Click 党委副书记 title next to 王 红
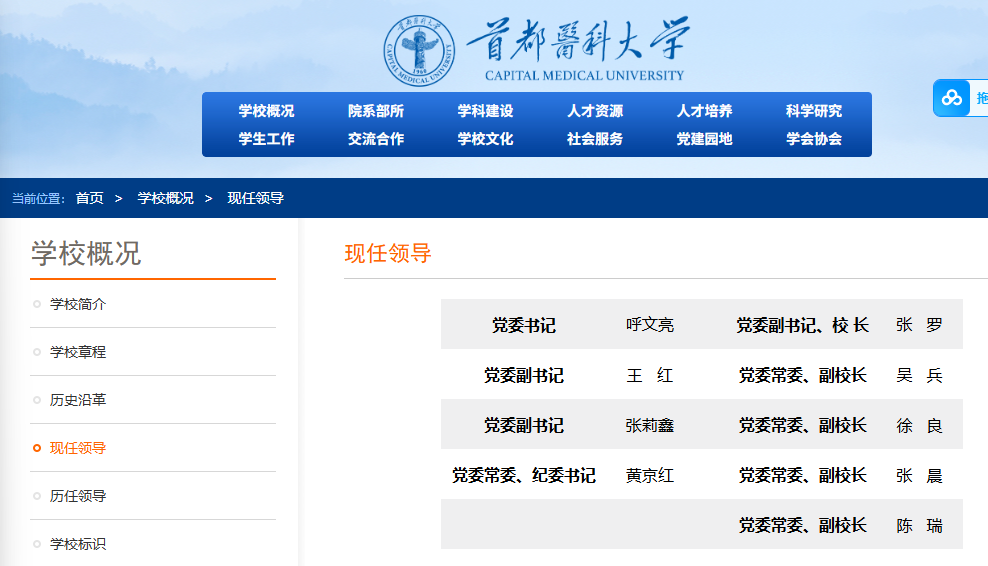This screenshot has height=566, width=988. (x=524, y=376)
